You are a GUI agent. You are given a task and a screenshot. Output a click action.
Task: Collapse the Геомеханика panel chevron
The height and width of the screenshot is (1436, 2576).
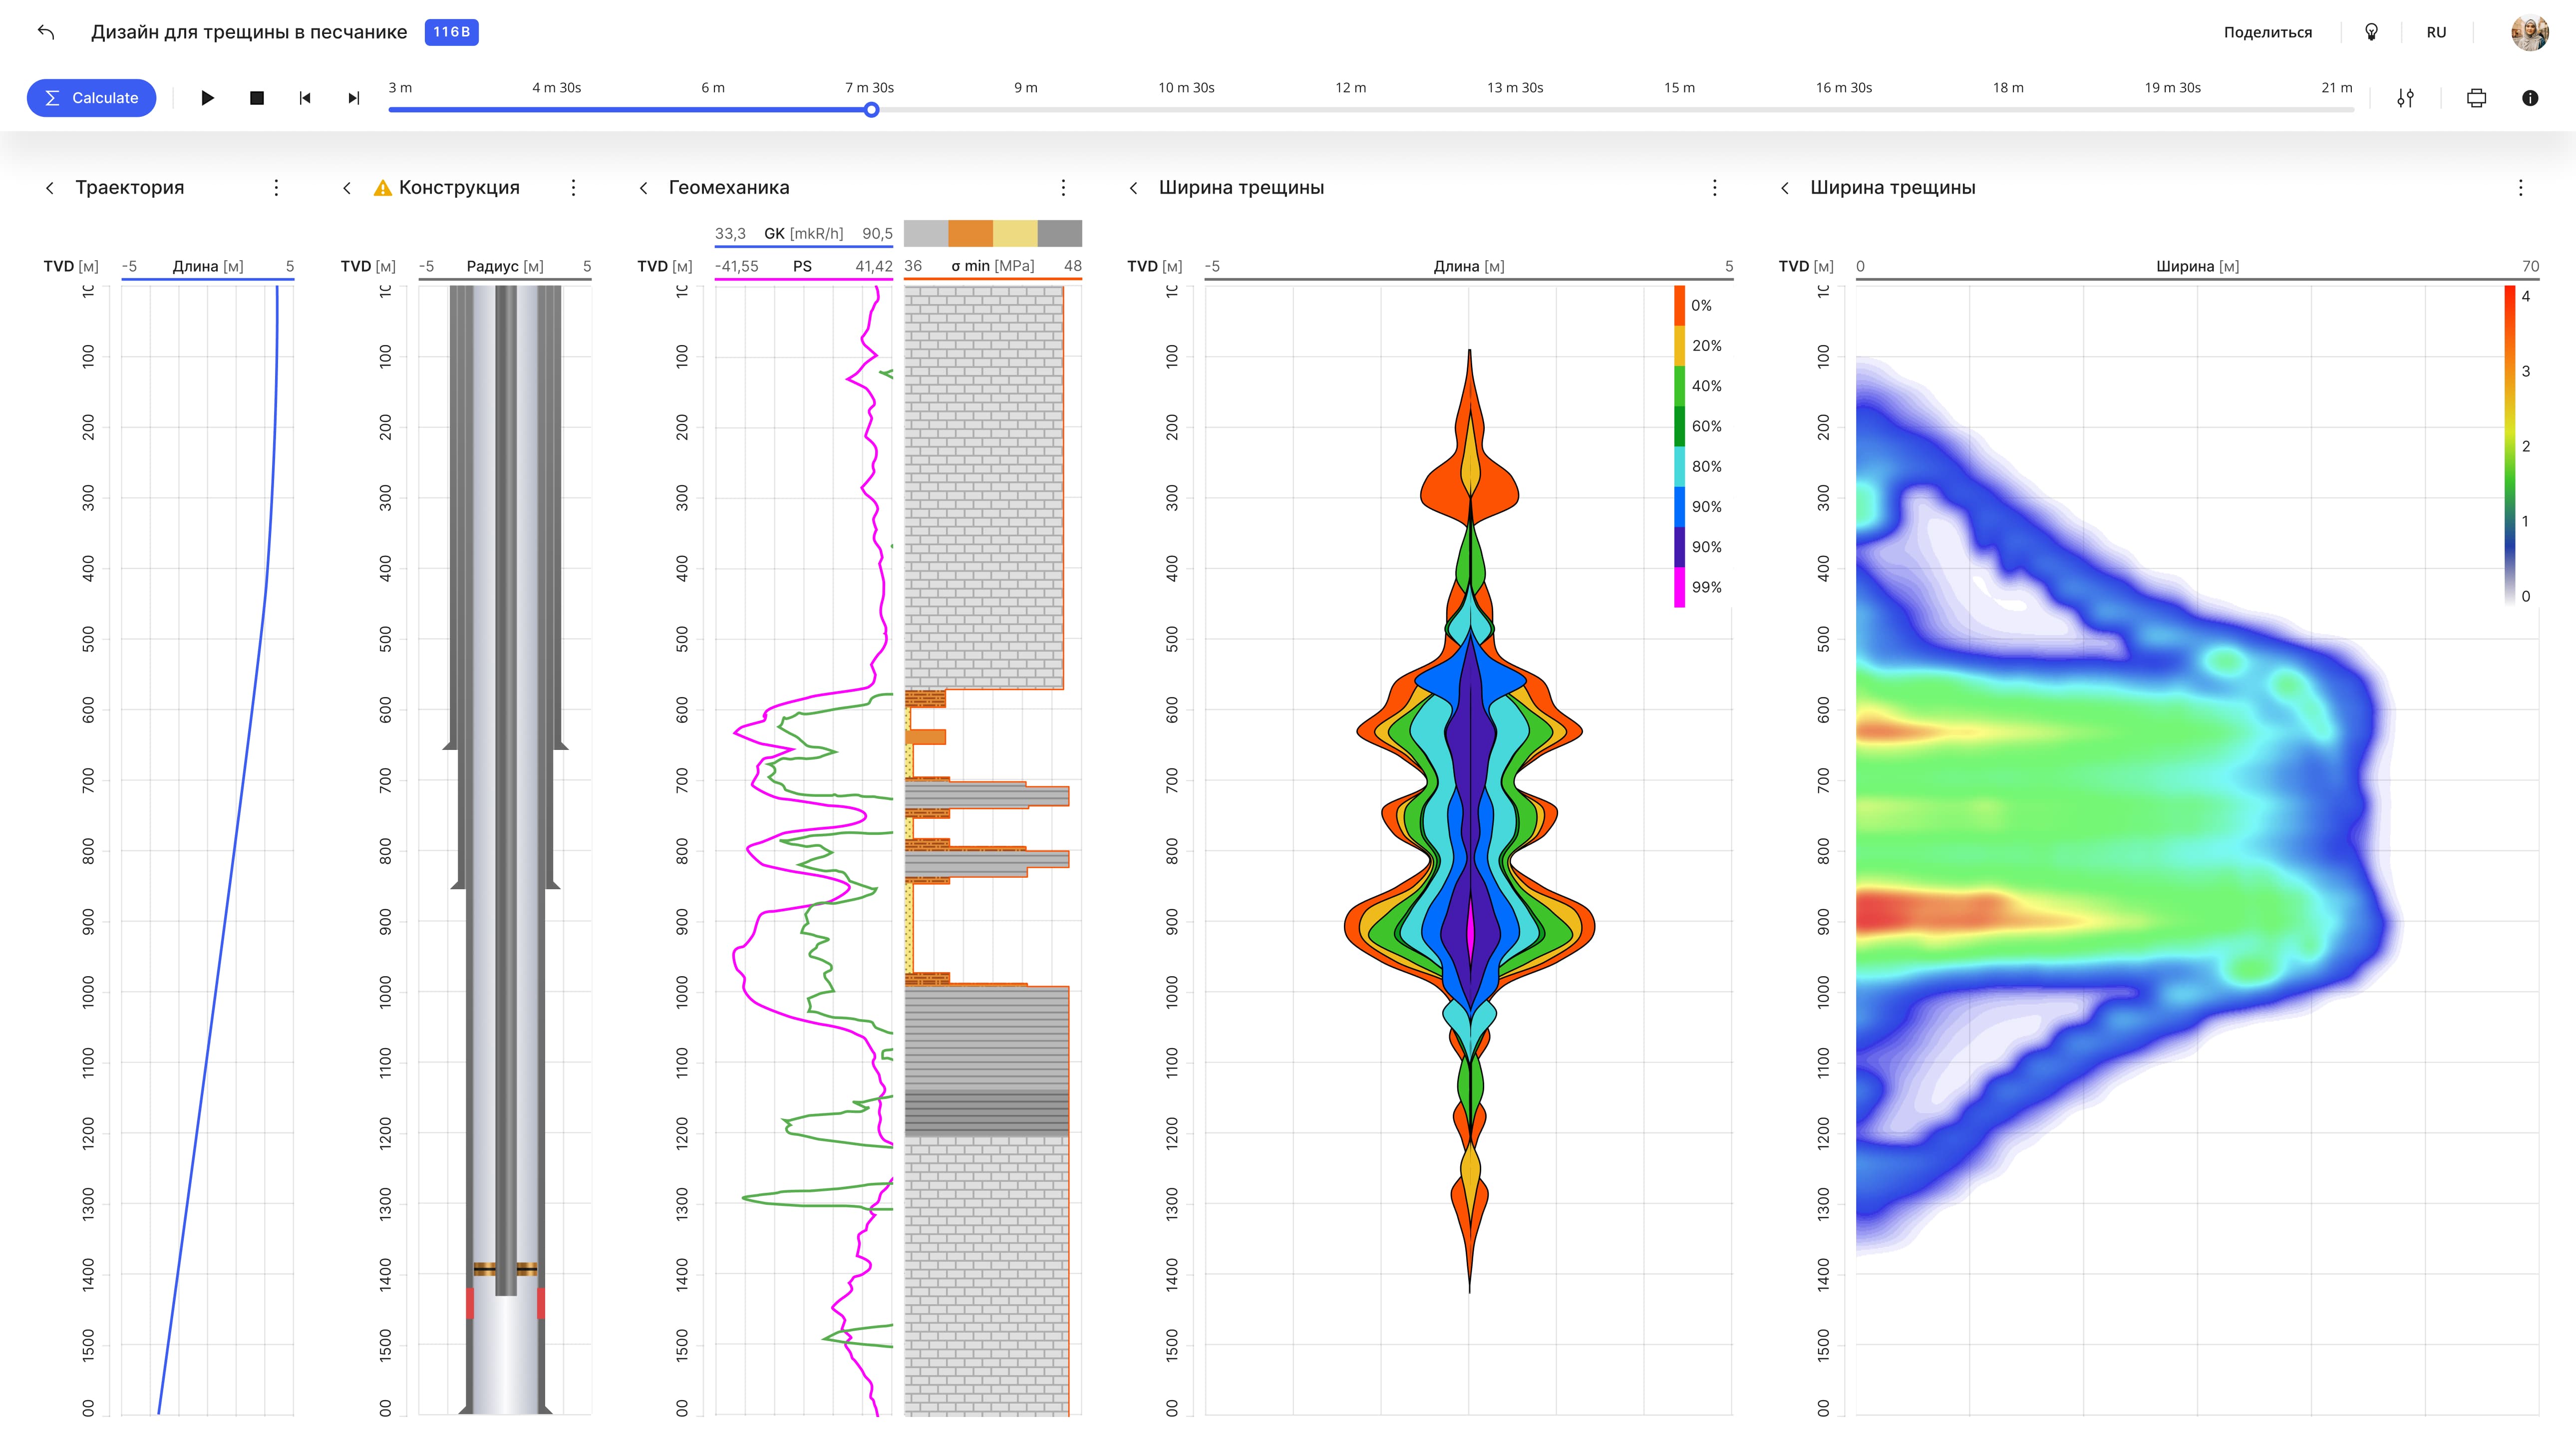coord(644,188)
